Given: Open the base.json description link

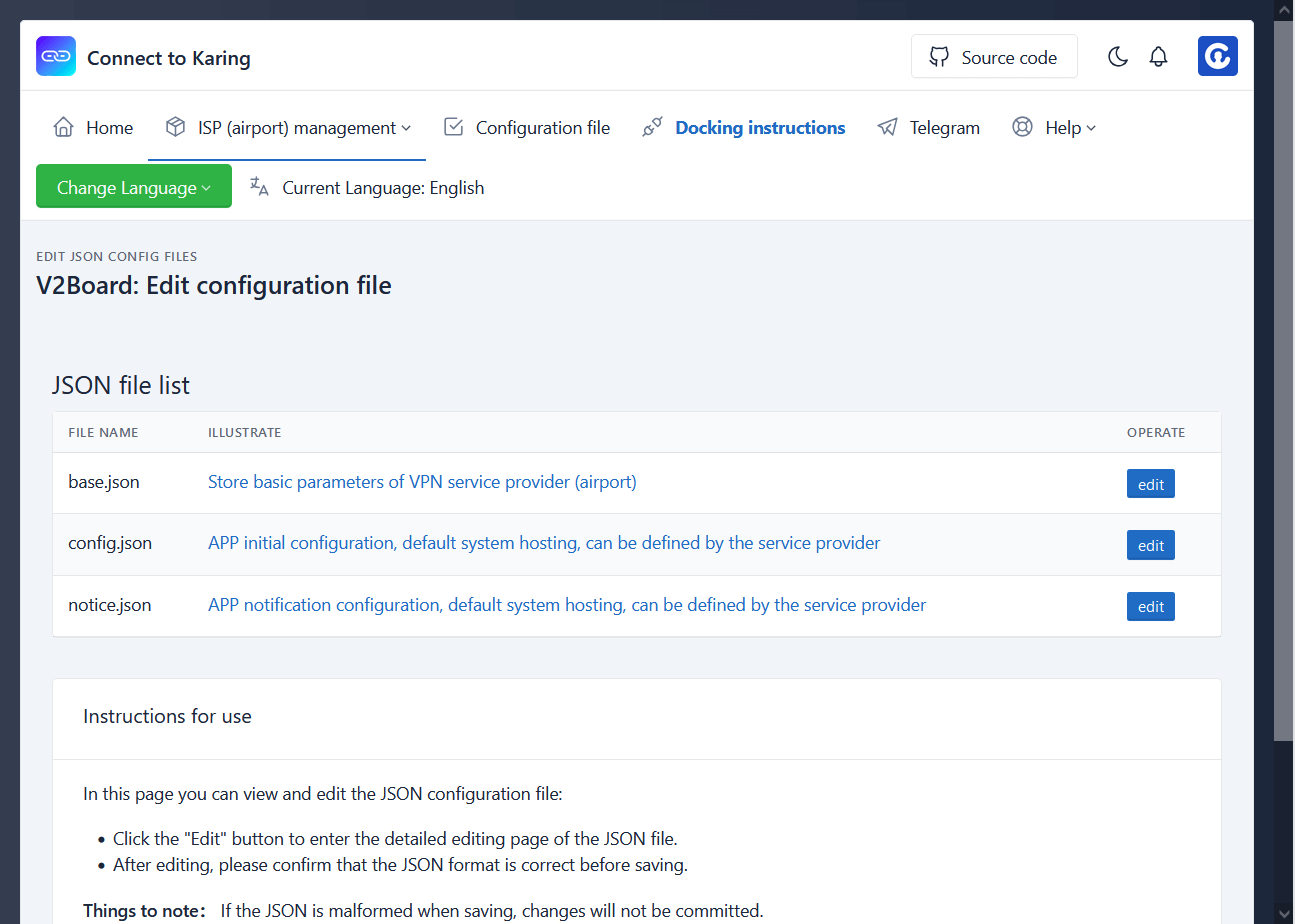Looking at the screenshot, I should click(422, 482).
